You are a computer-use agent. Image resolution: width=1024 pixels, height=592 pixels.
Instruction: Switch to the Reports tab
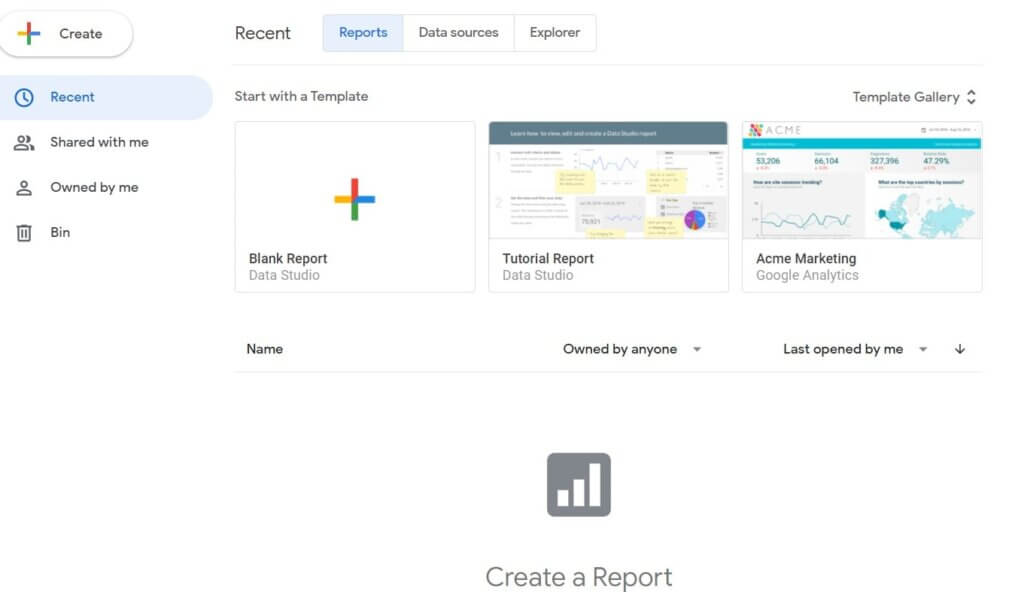(363, 33)
